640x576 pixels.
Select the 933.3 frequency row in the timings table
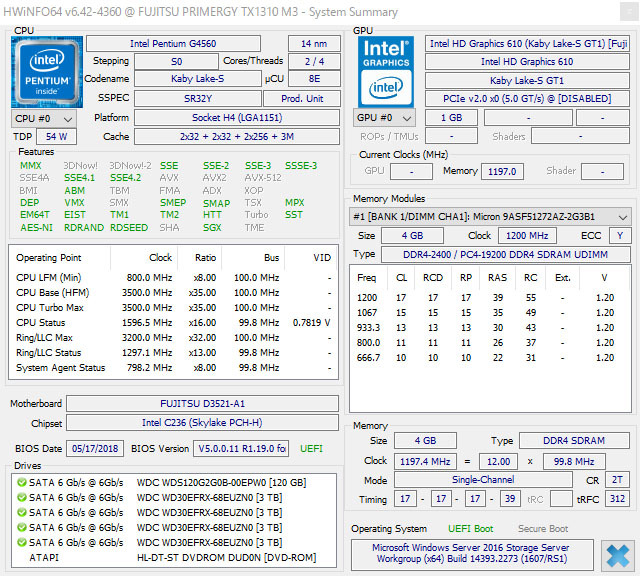490,328
